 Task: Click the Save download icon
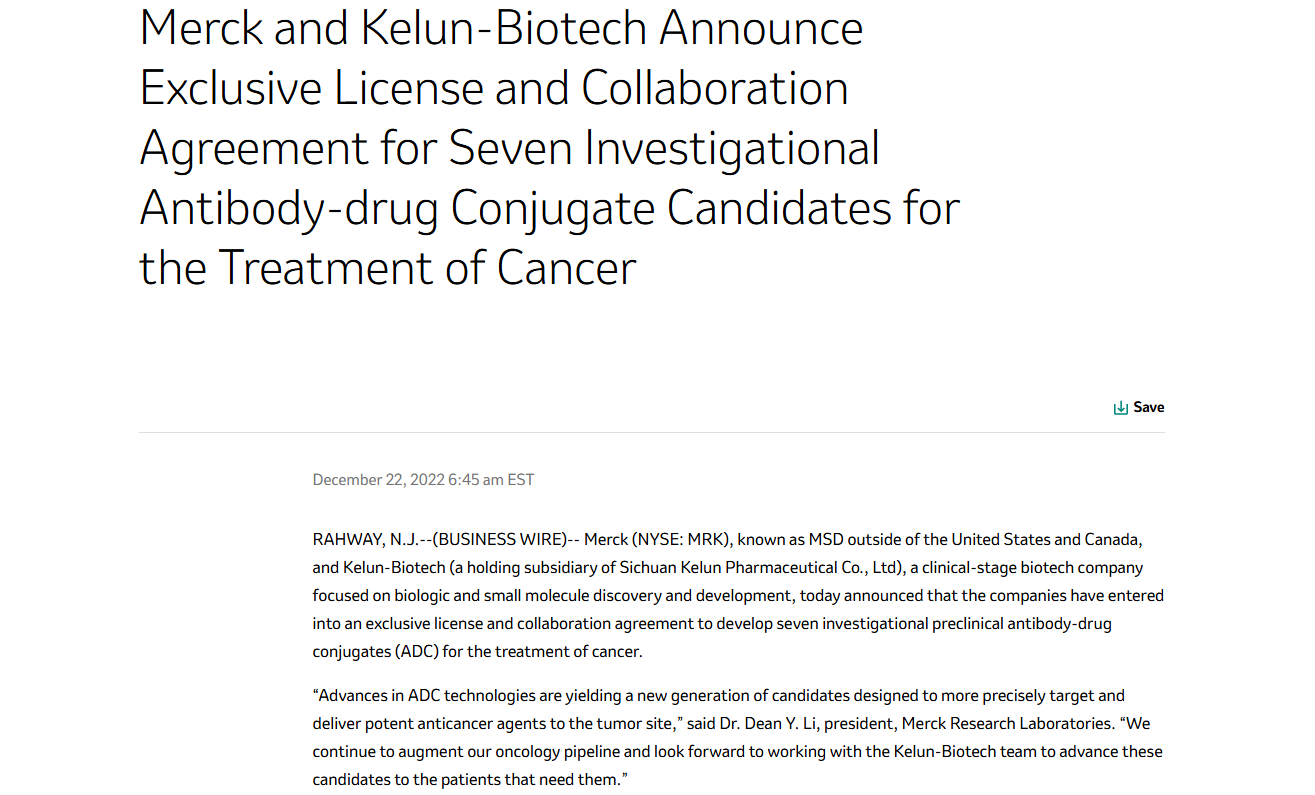[x=1121, y=407]
